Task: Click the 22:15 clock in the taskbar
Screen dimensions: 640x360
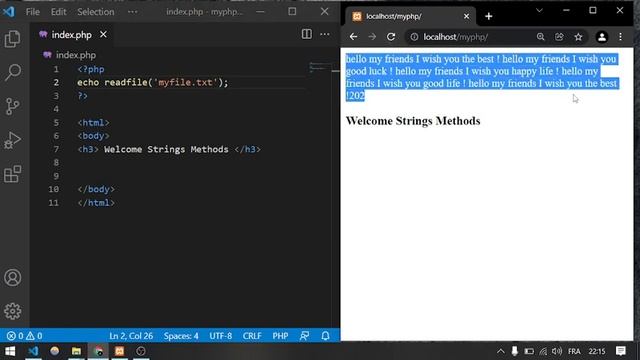Action: pyautogui.click(x=597, y=351)
